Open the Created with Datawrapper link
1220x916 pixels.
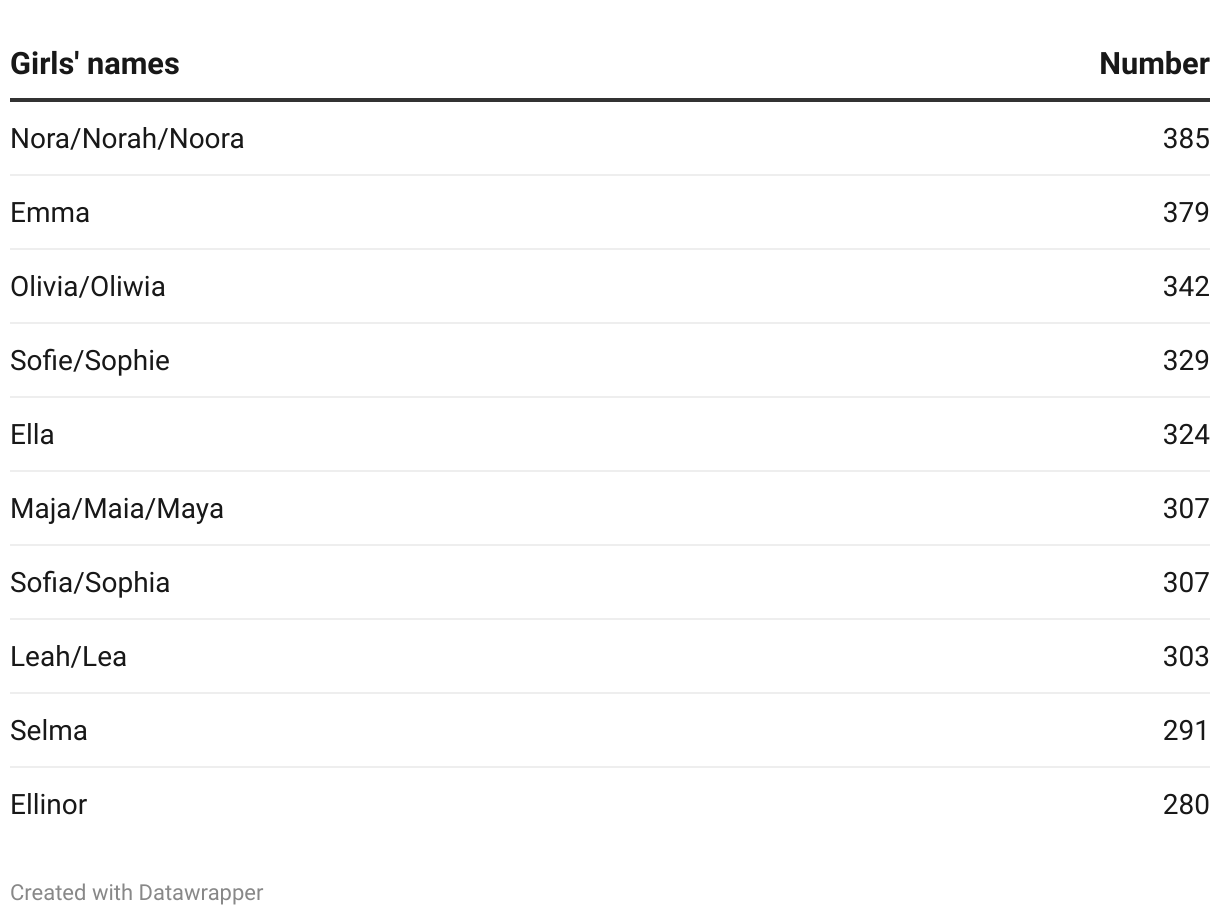137,892
